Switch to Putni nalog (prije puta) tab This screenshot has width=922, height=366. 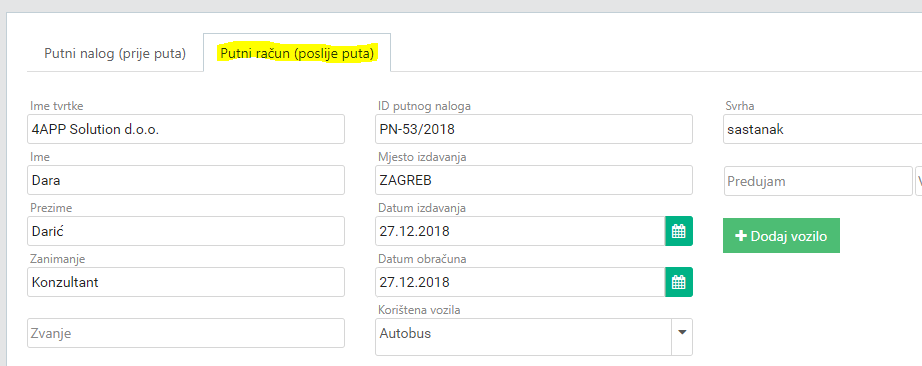(x=115, y=54)
